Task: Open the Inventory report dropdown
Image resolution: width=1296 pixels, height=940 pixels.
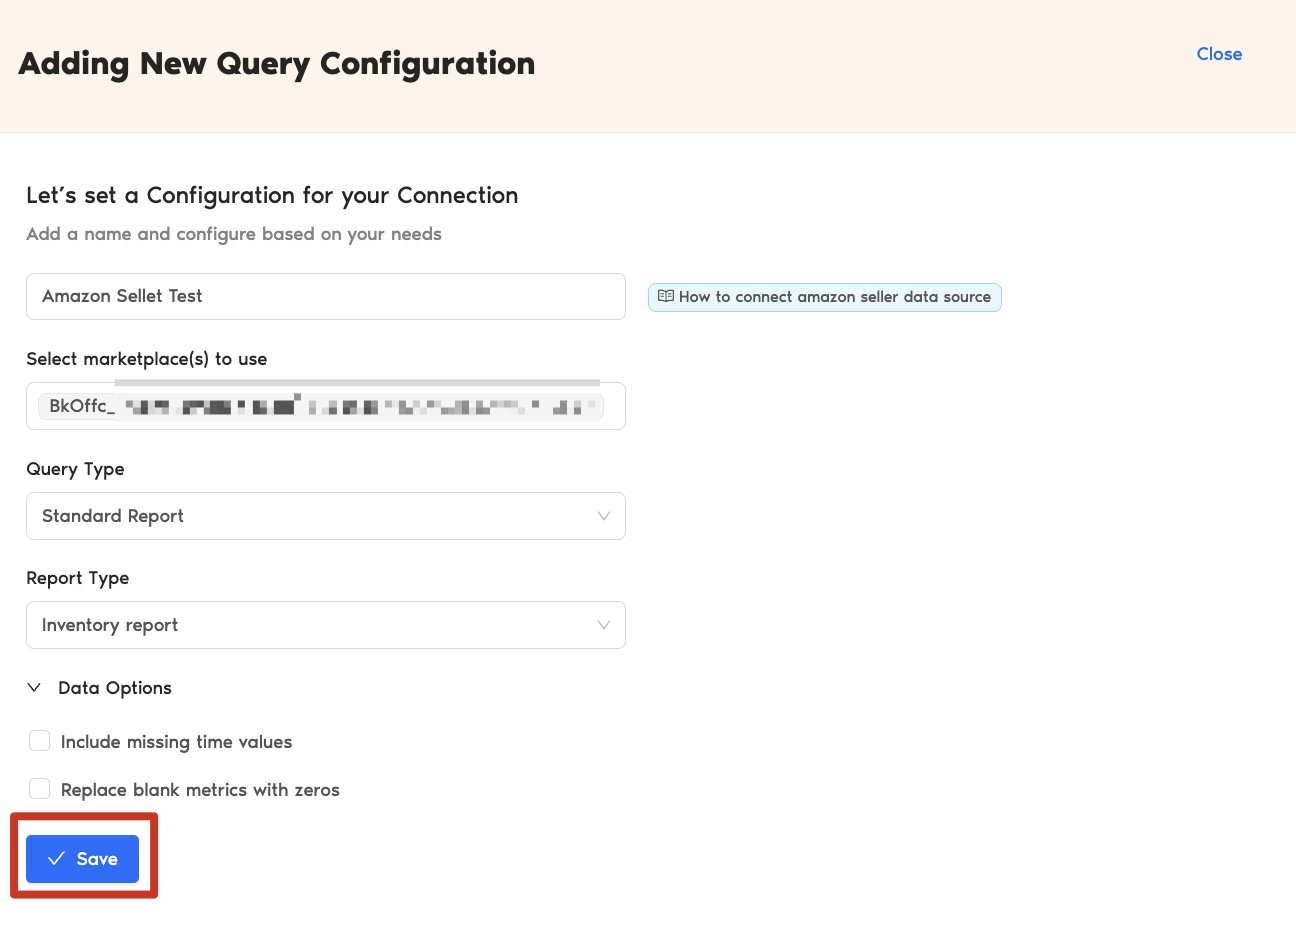Action: [325, 625]
